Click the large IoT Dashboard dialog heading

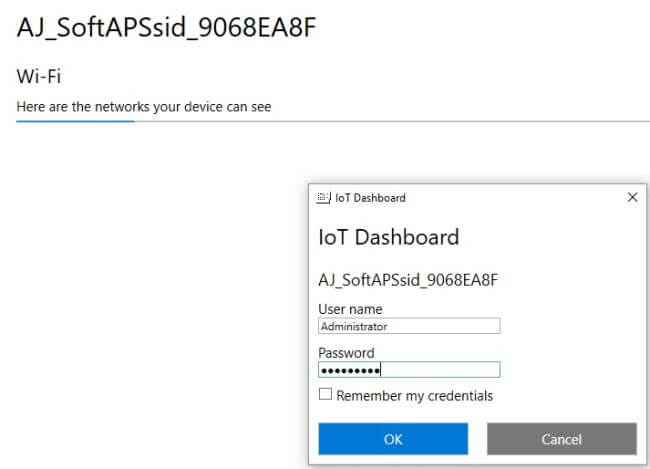388,237
